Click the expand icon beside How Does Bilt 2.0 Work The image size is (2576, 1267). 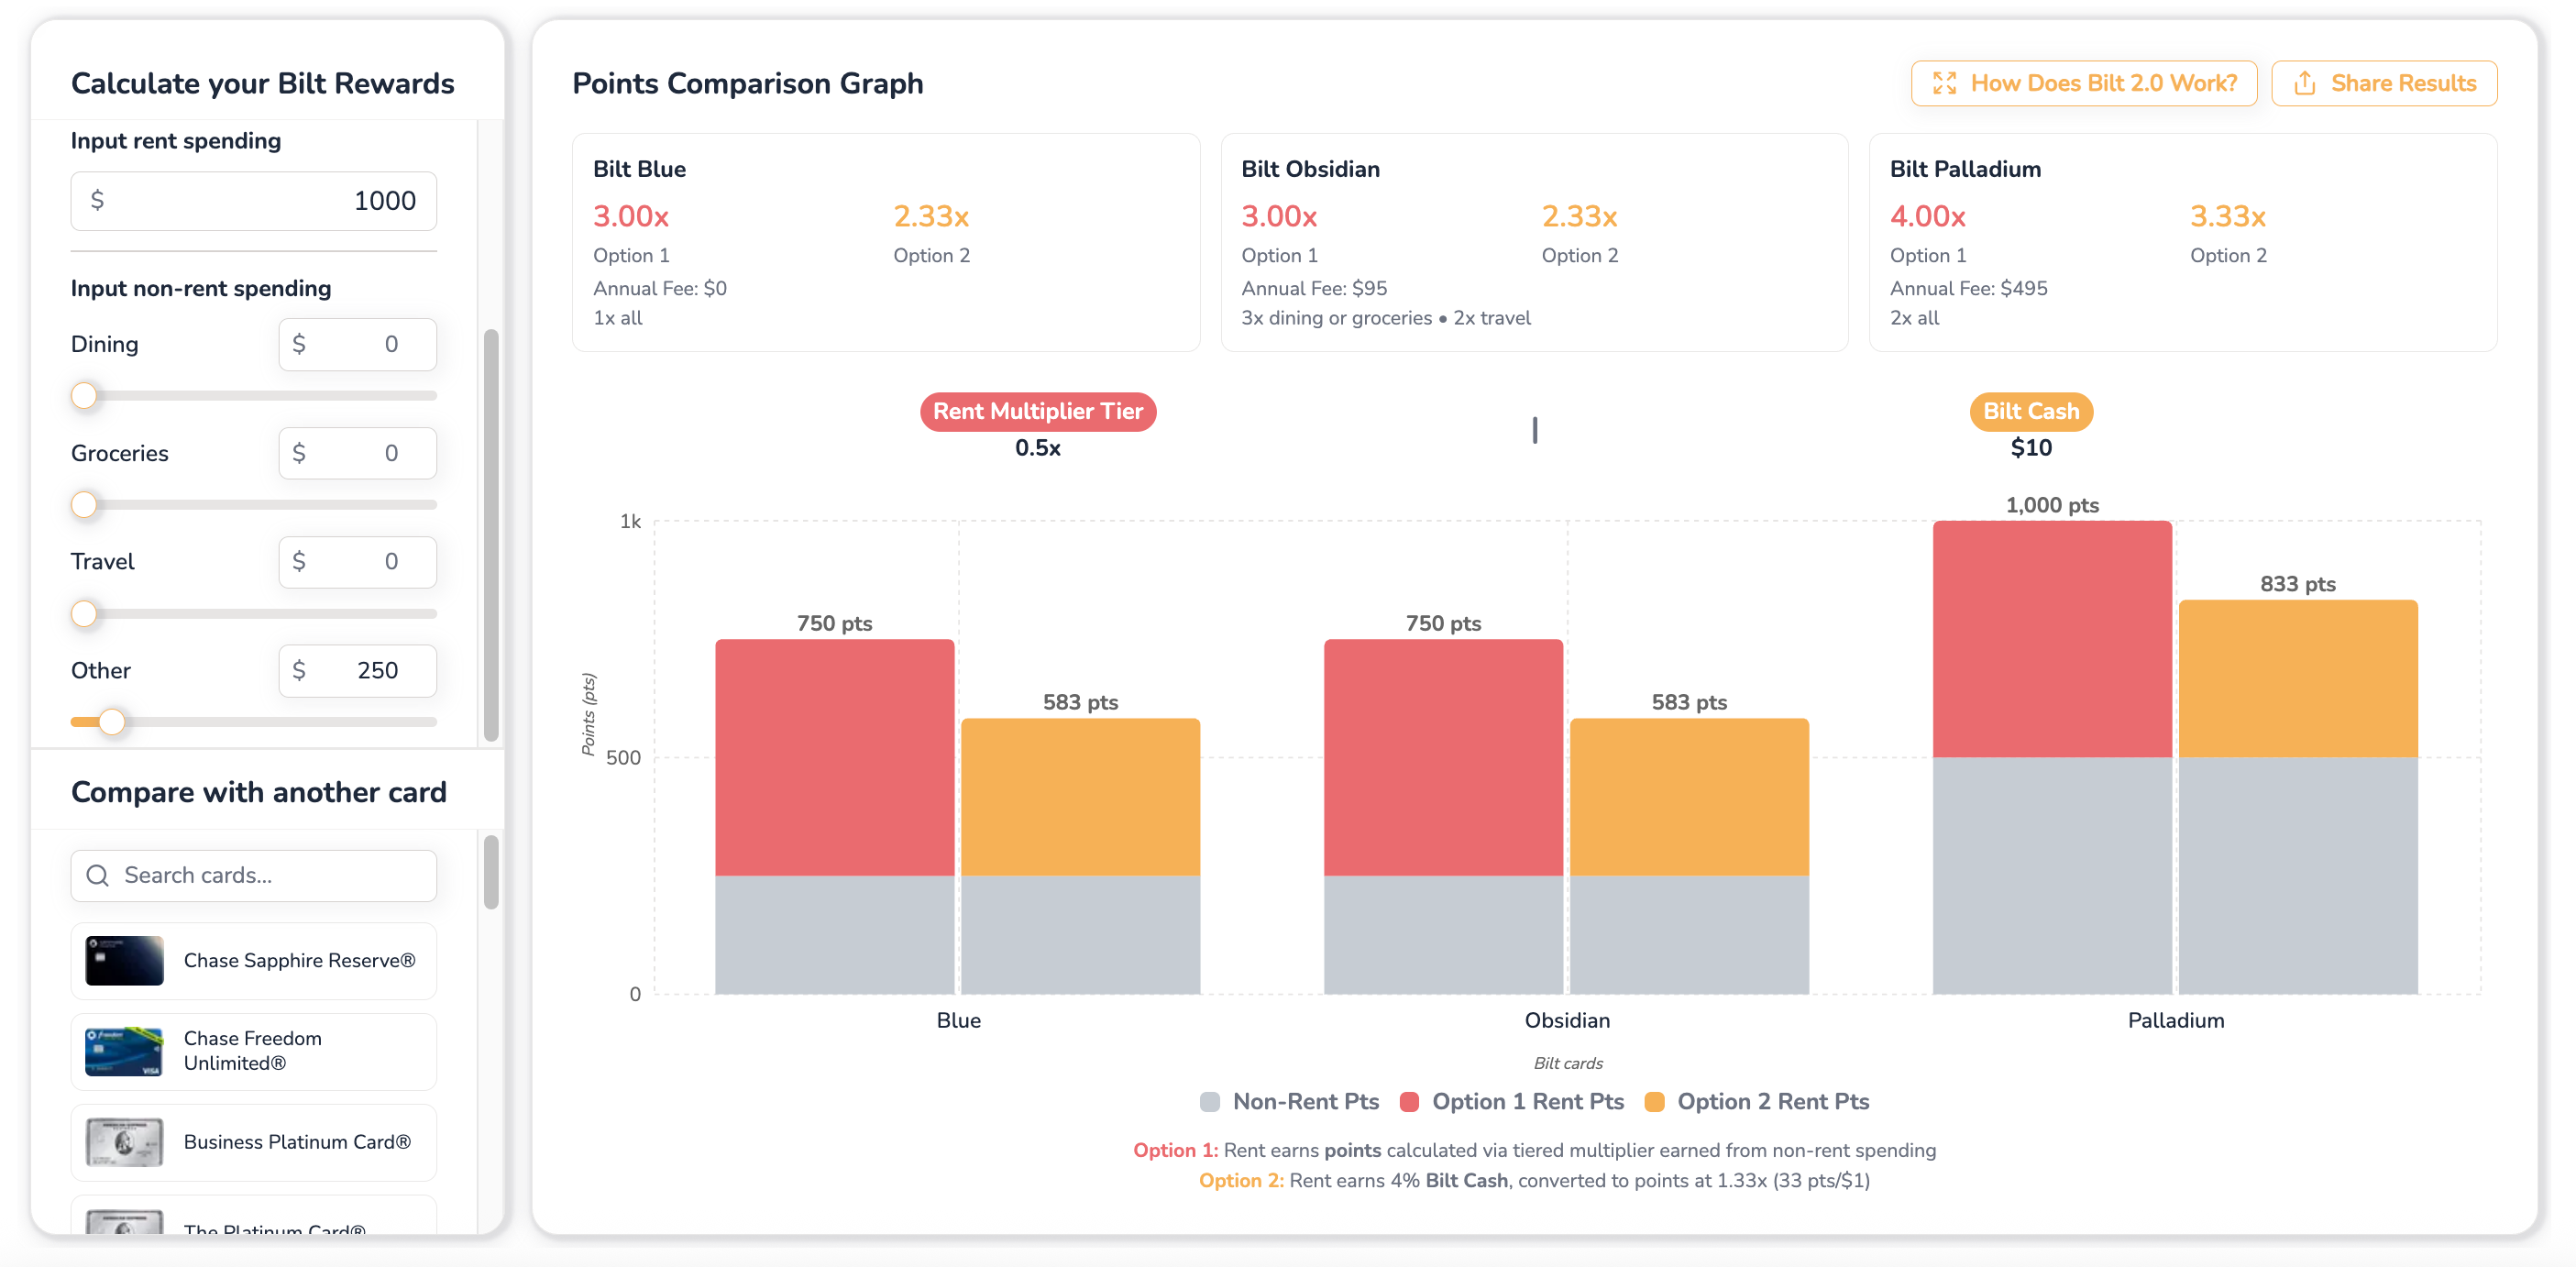1944,83
